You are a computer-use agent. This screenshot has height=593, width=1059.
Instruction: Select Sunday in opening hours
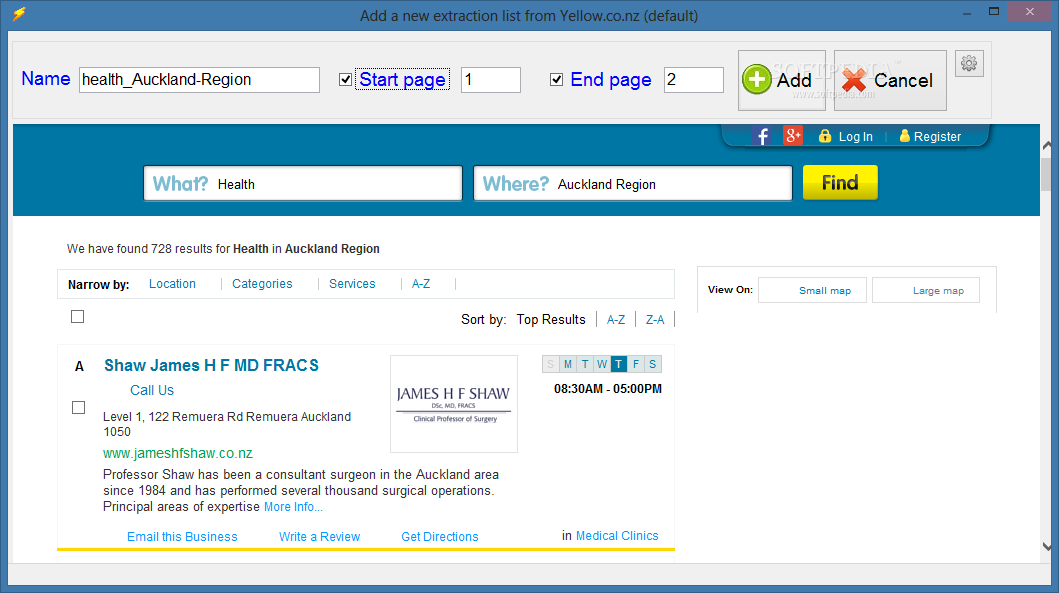pos(550,364)
